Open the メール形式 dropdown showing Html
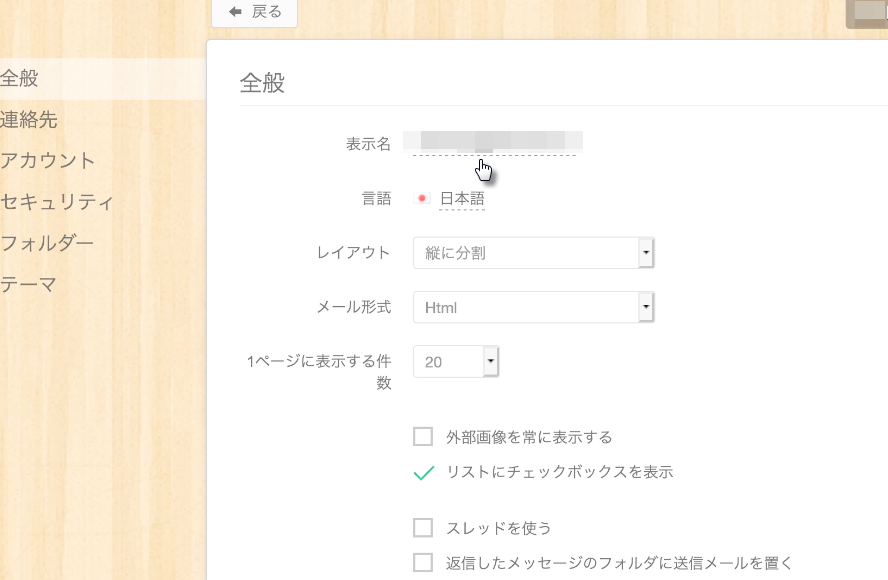 click(533, 307)
